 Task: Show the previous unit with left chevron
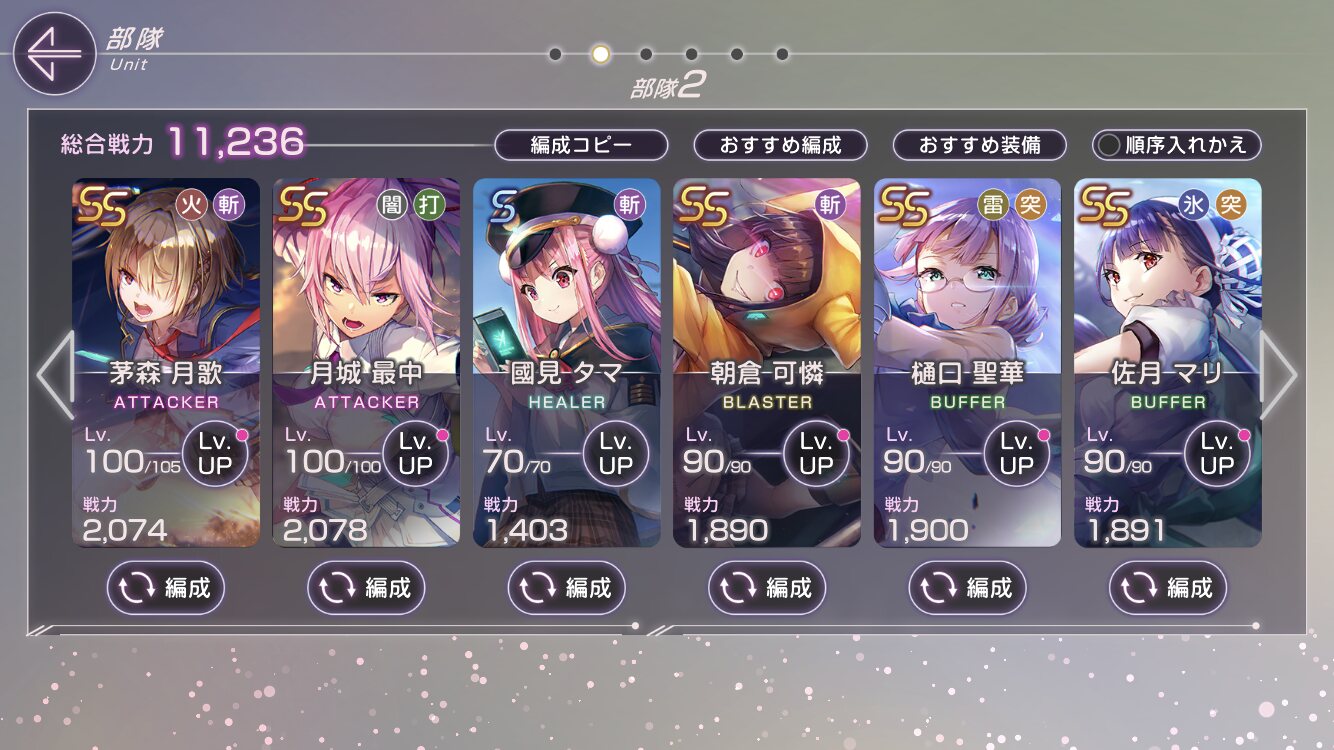55,375
